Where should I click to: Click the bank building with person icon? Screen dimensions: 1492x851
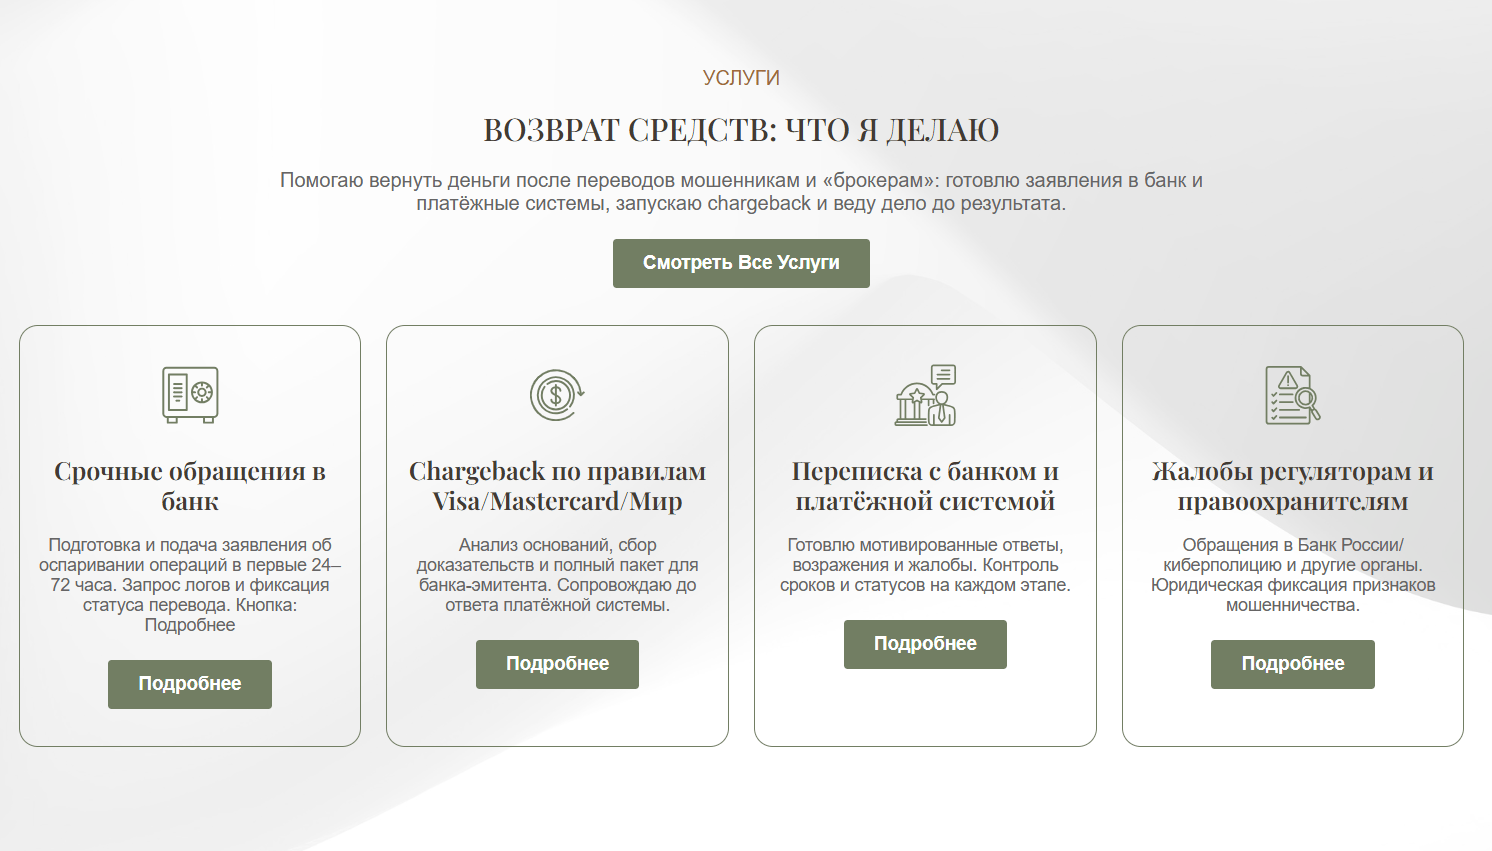pos(925,395)
